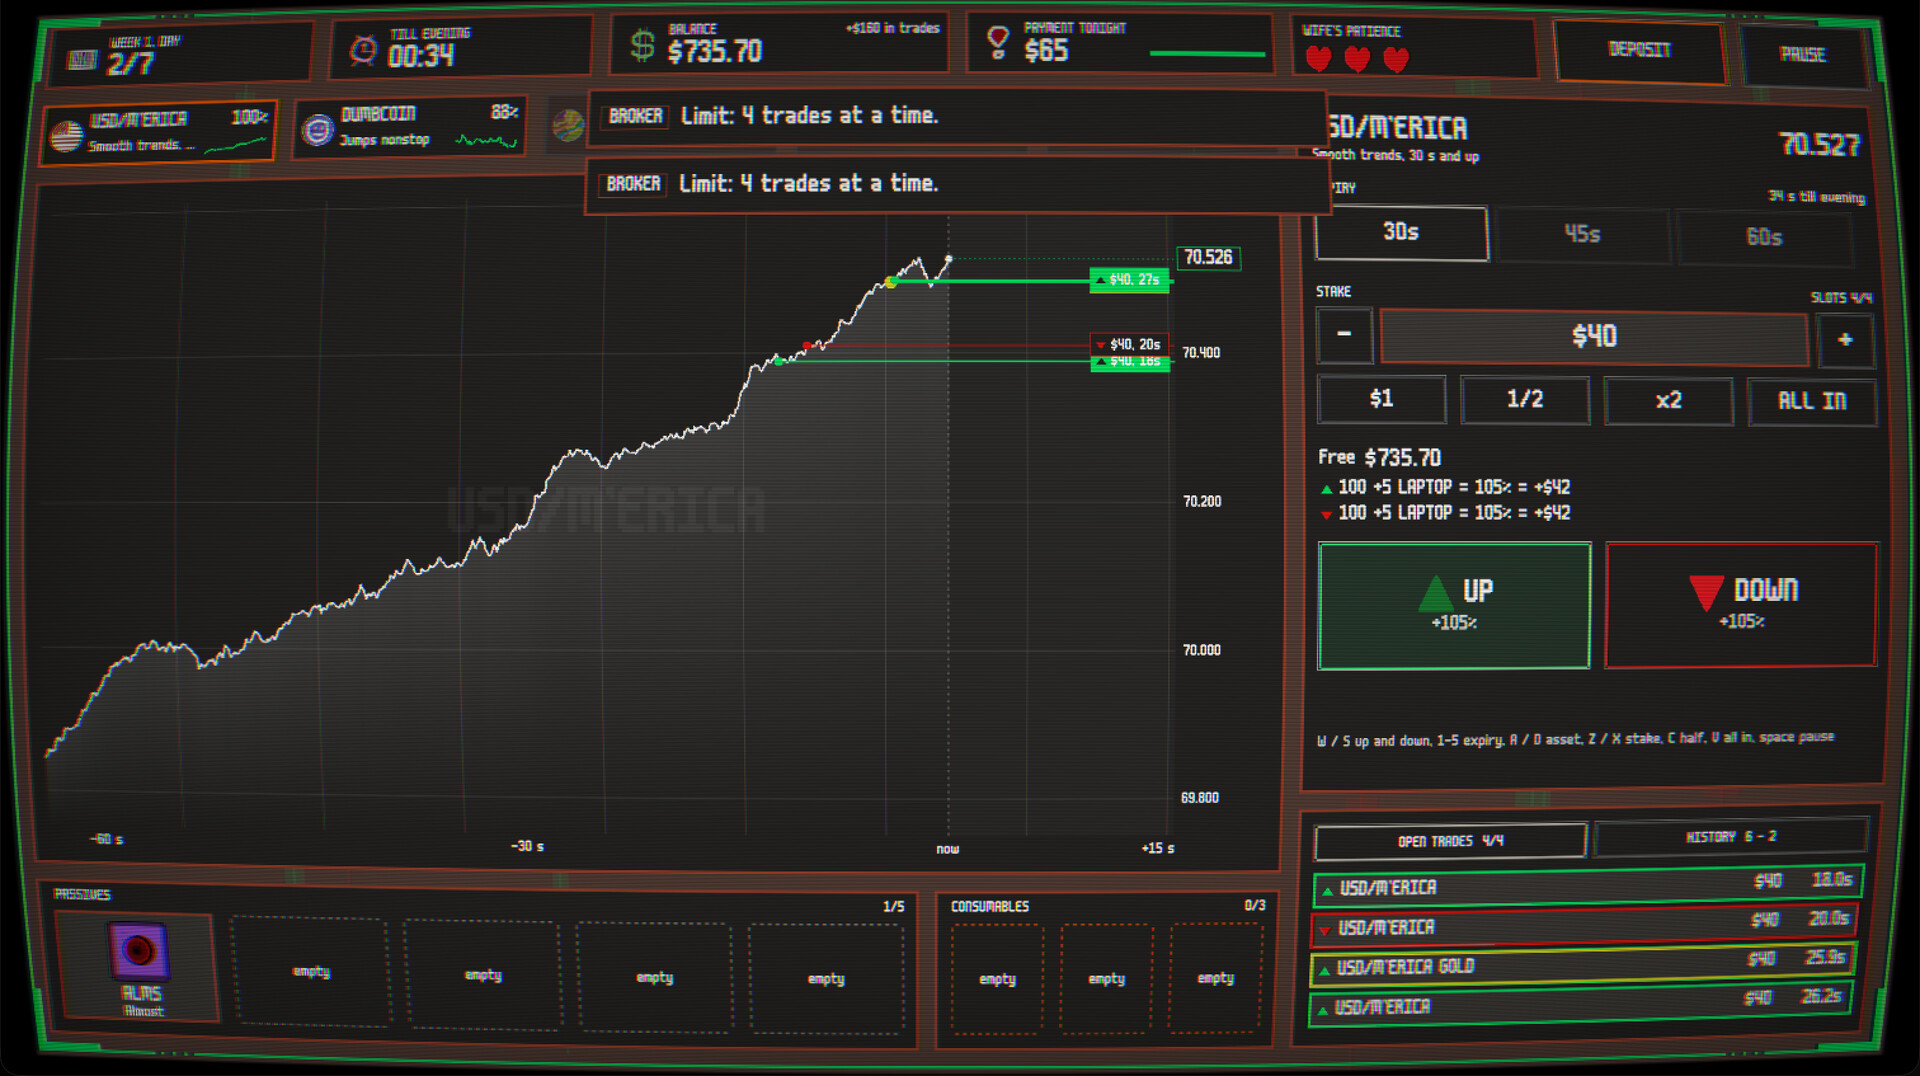
Task: Click the ALMS passive item icon
Action: point(139,951)
